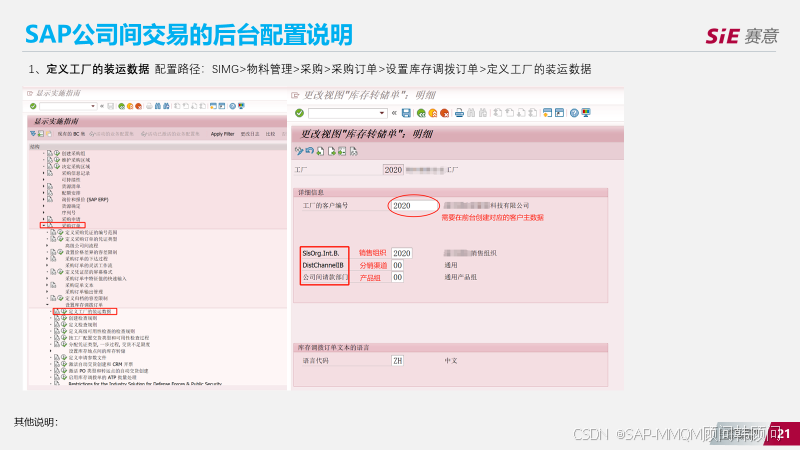
Task: Click the red Cancel icon in 库存转储单 toolbar
Action: (444, 113)
